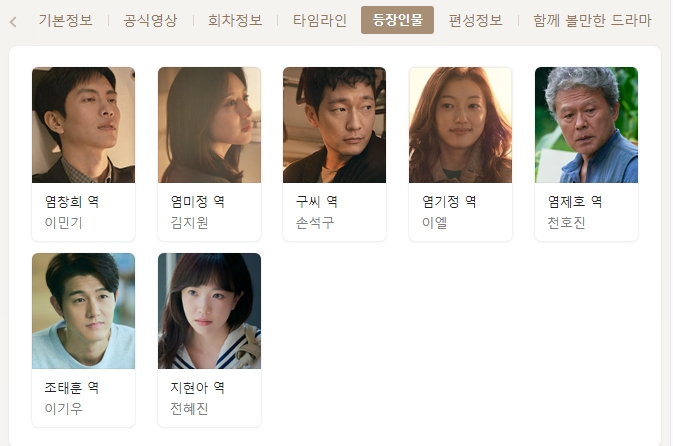Open actor link 김지원
This screenshot has height=446, width=673.
189,223
